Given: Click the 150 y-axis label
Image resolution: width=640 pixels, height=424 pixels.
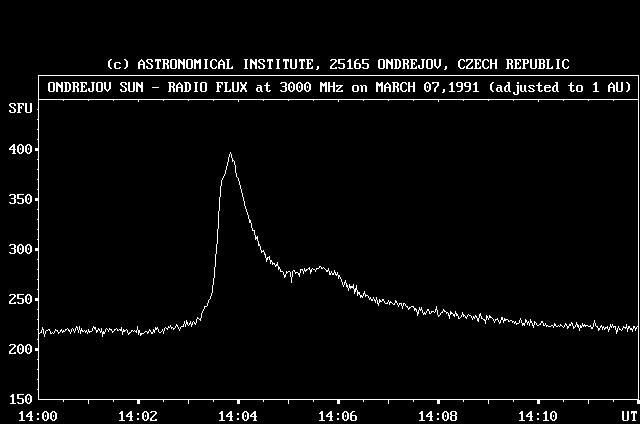Looking at the screenshot, I should click(x=19, y=399).
